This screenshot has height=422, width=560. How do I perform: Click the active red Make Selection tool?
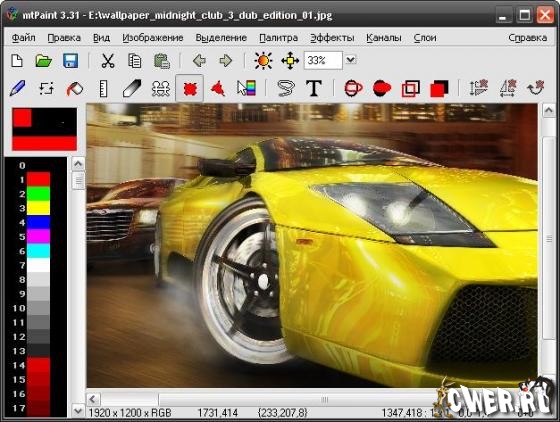190,88
